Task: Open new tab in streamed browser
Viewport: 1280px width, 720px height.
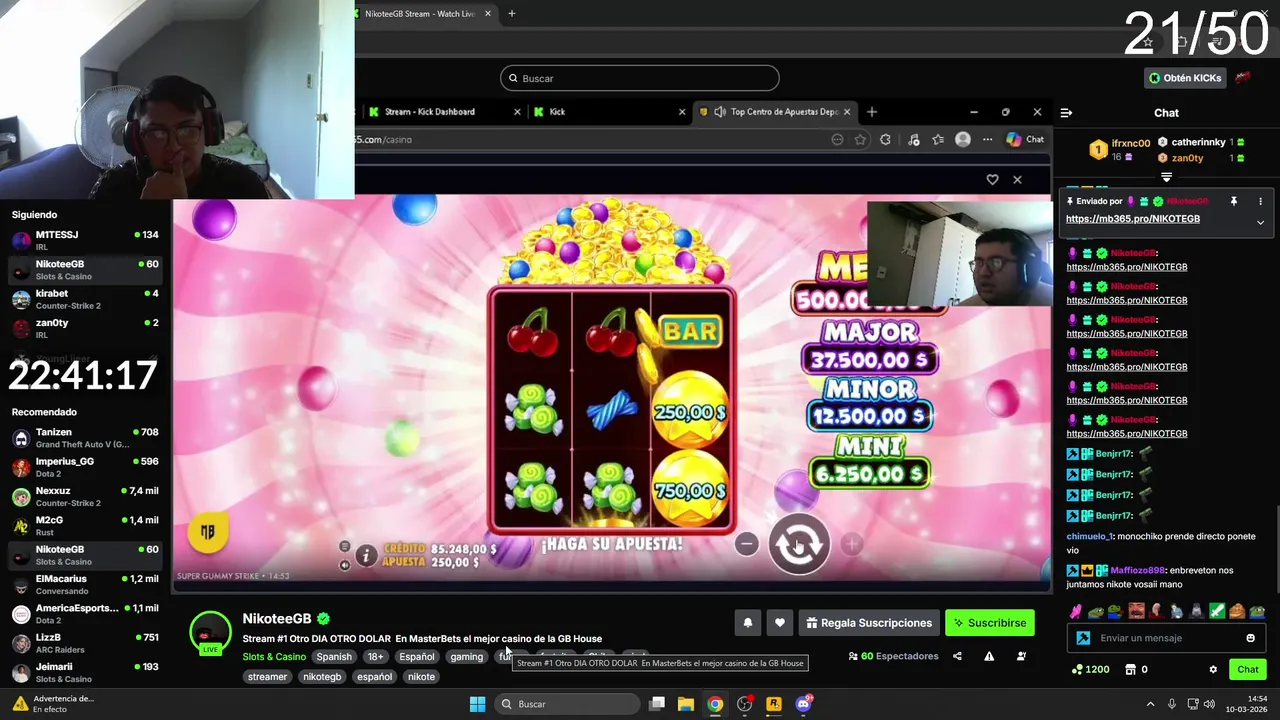Action: pyautogui.click(x=872, y=112)
